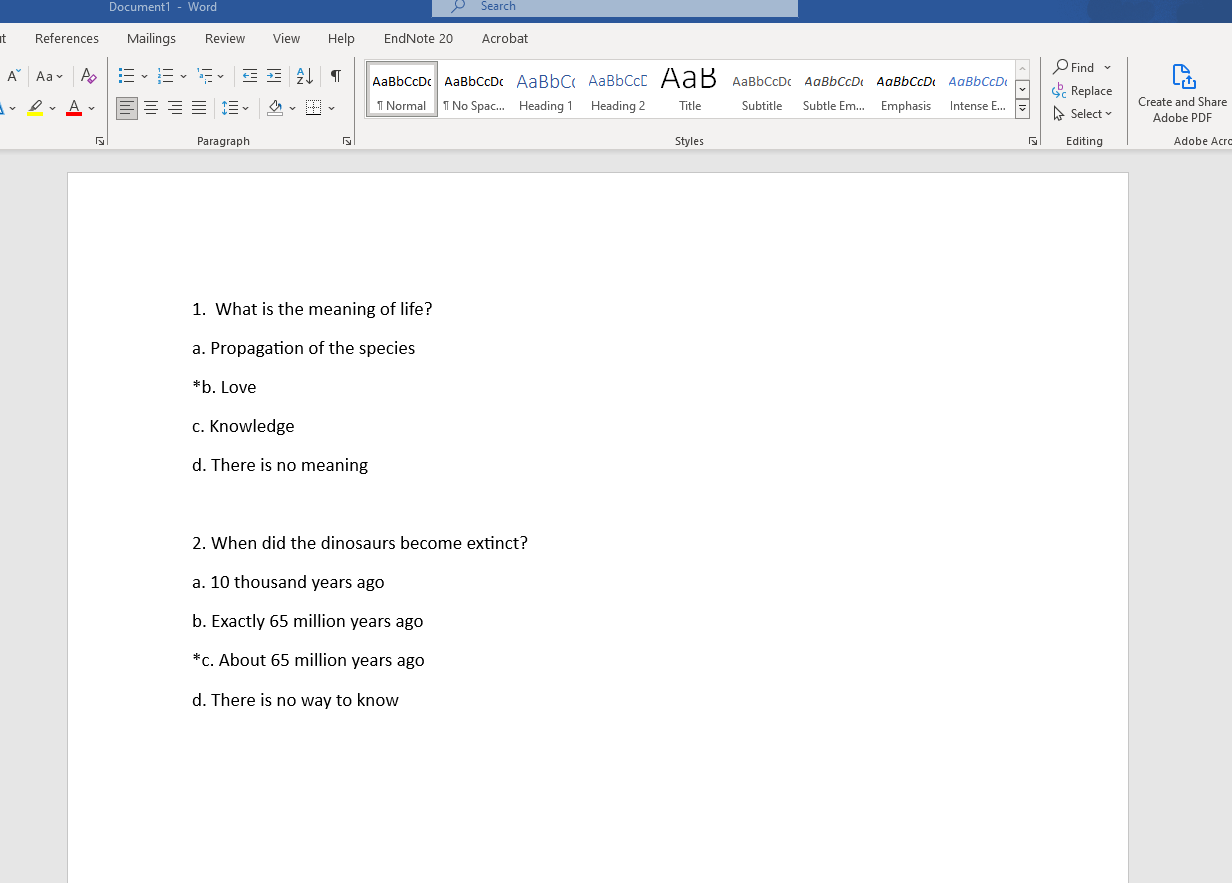Click the Search field in the title bar
The height and width of the screenshot is (883, 1232).
pos(615,7)
